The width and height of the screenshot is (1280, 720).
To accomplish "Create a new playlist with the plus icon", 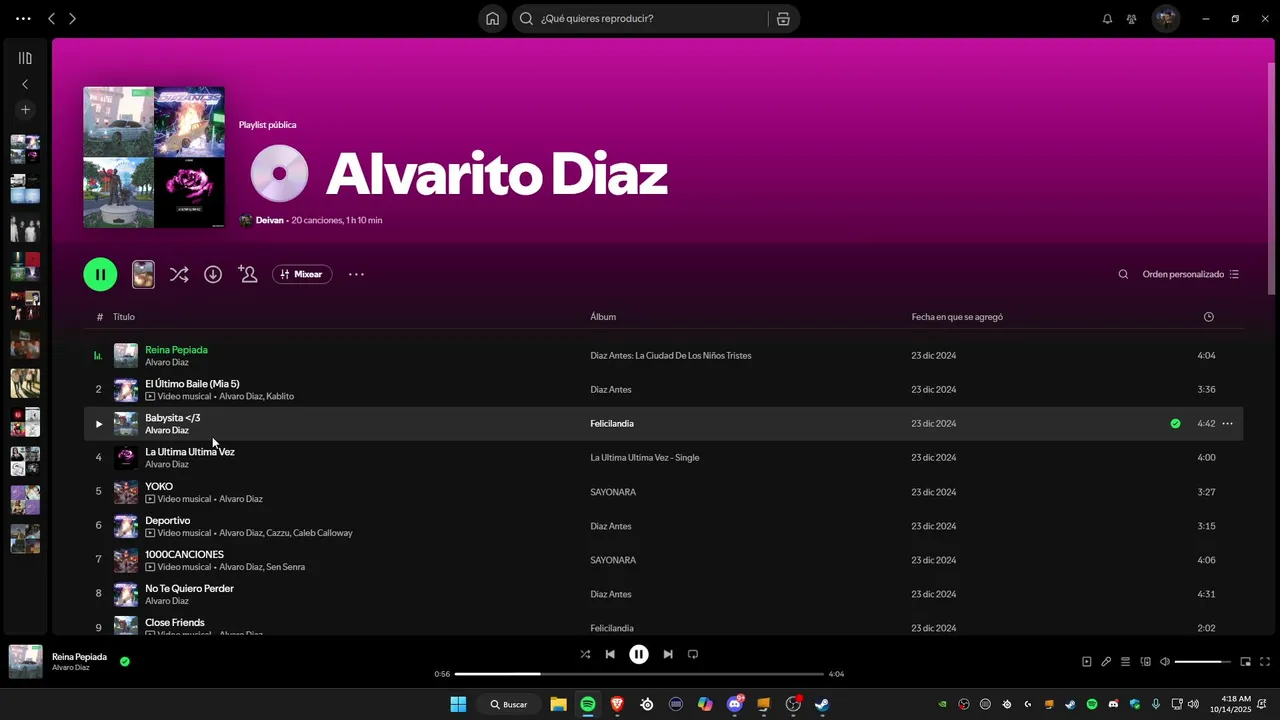I will (x=25, y=109).
